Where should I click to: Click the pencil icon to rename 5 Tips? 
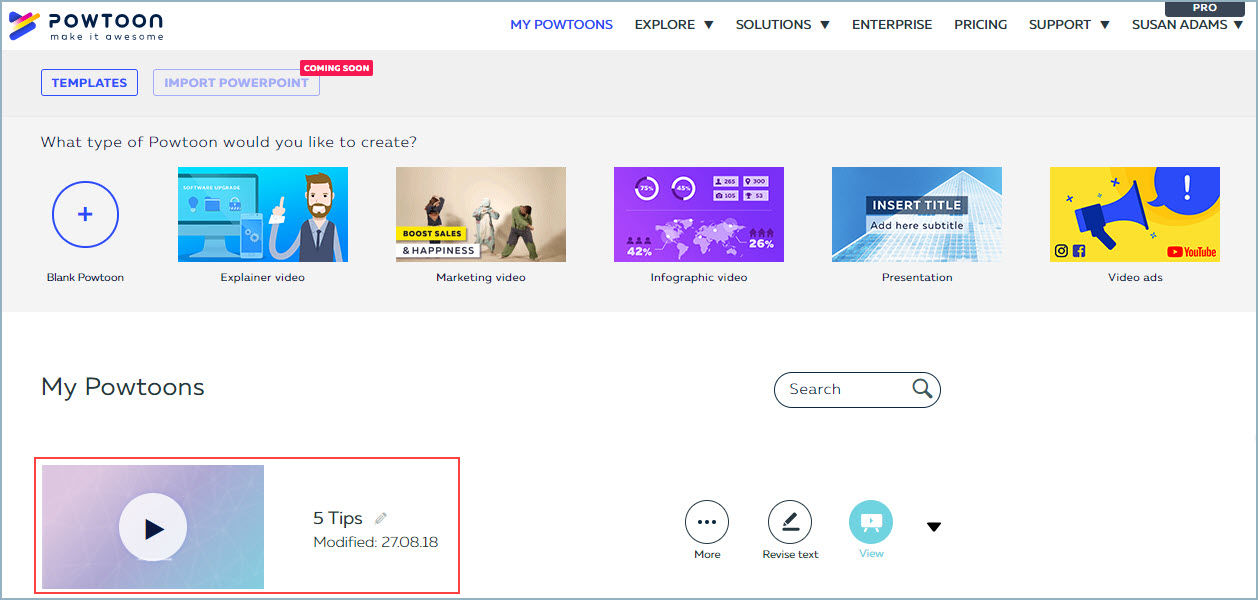pos(380,518)
